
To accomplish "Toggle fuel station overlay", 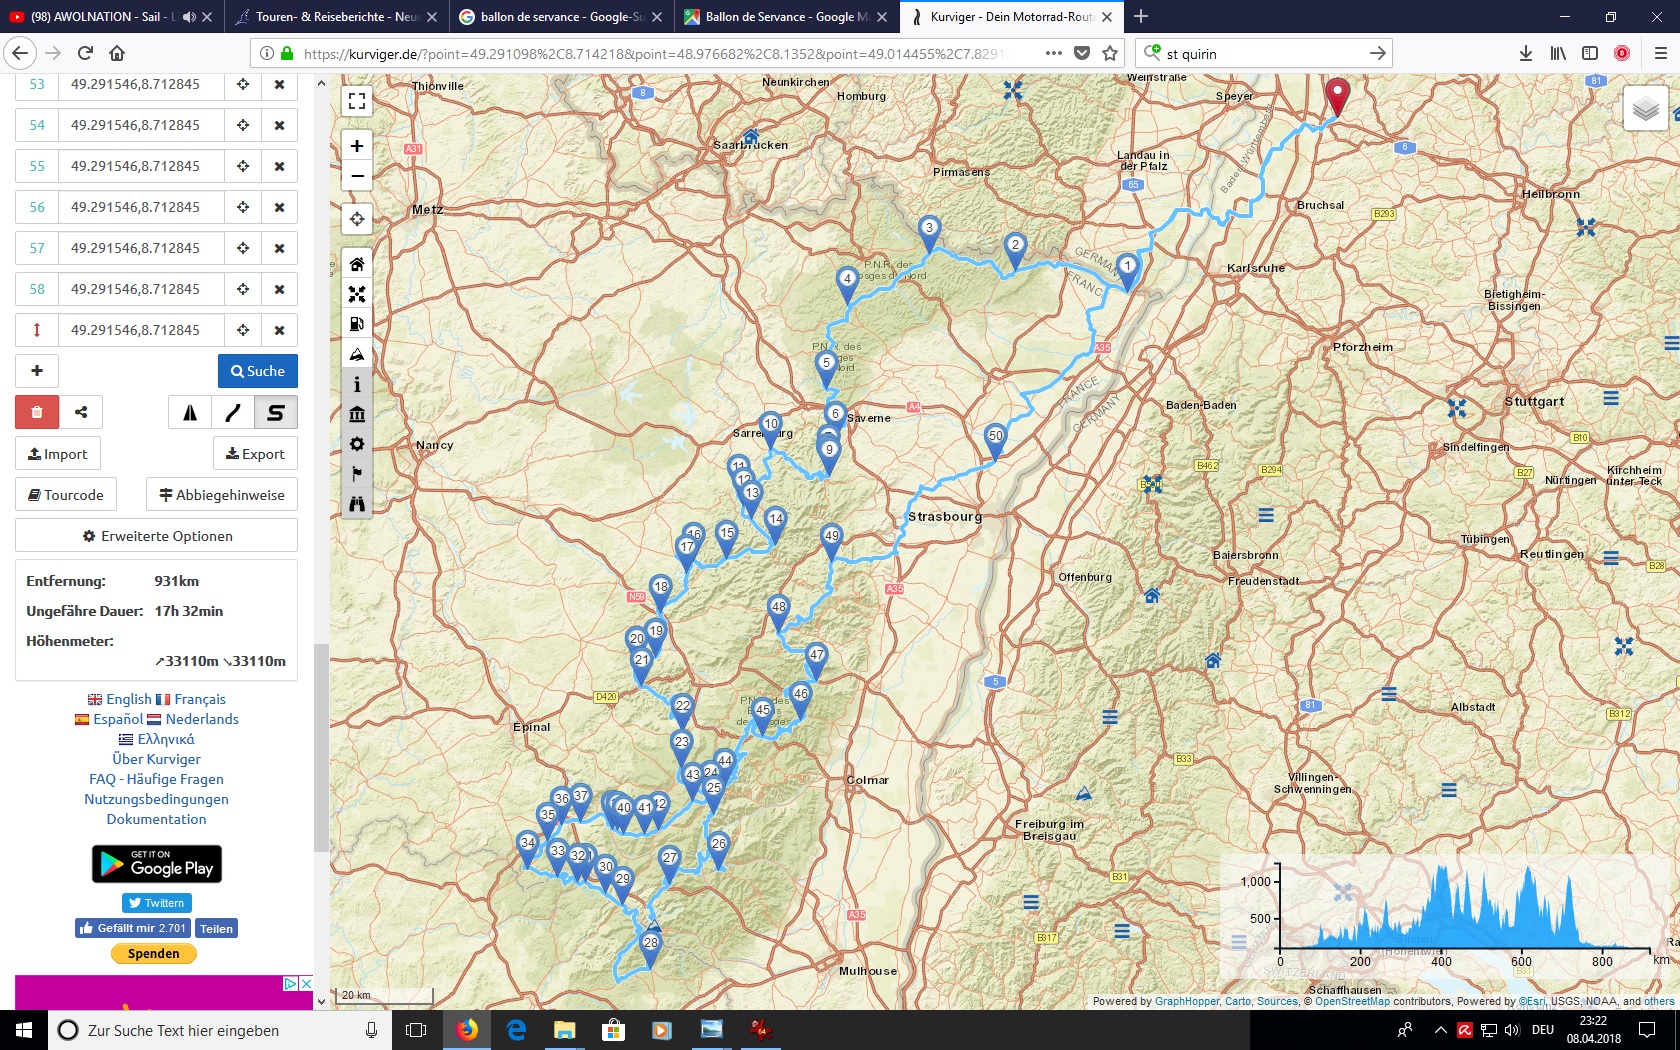I will coord(357,324).
